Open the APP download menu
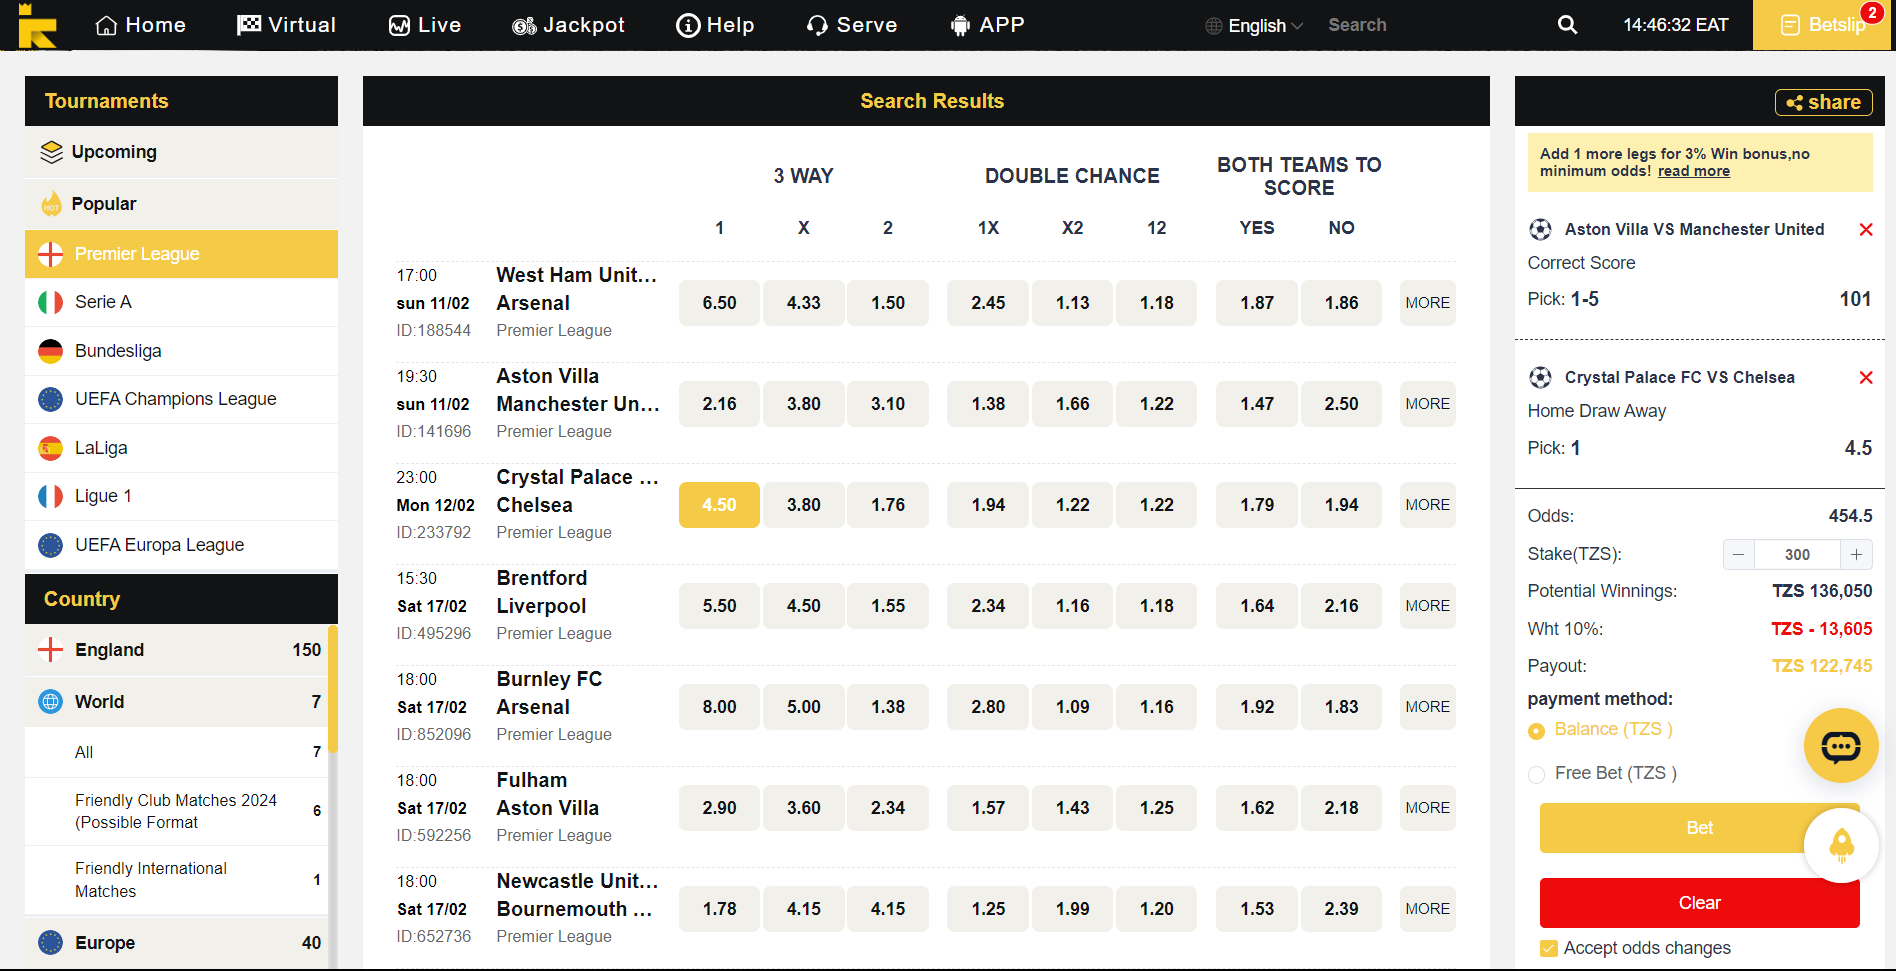The image size is (1896, 971). point(986,25)
